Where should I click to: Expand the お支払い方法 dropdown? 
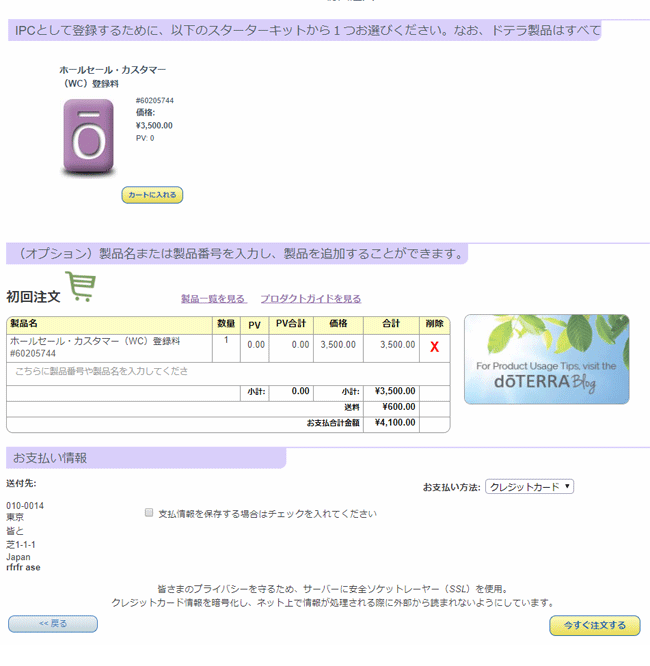pyautogui.click(x=529, y=487)
